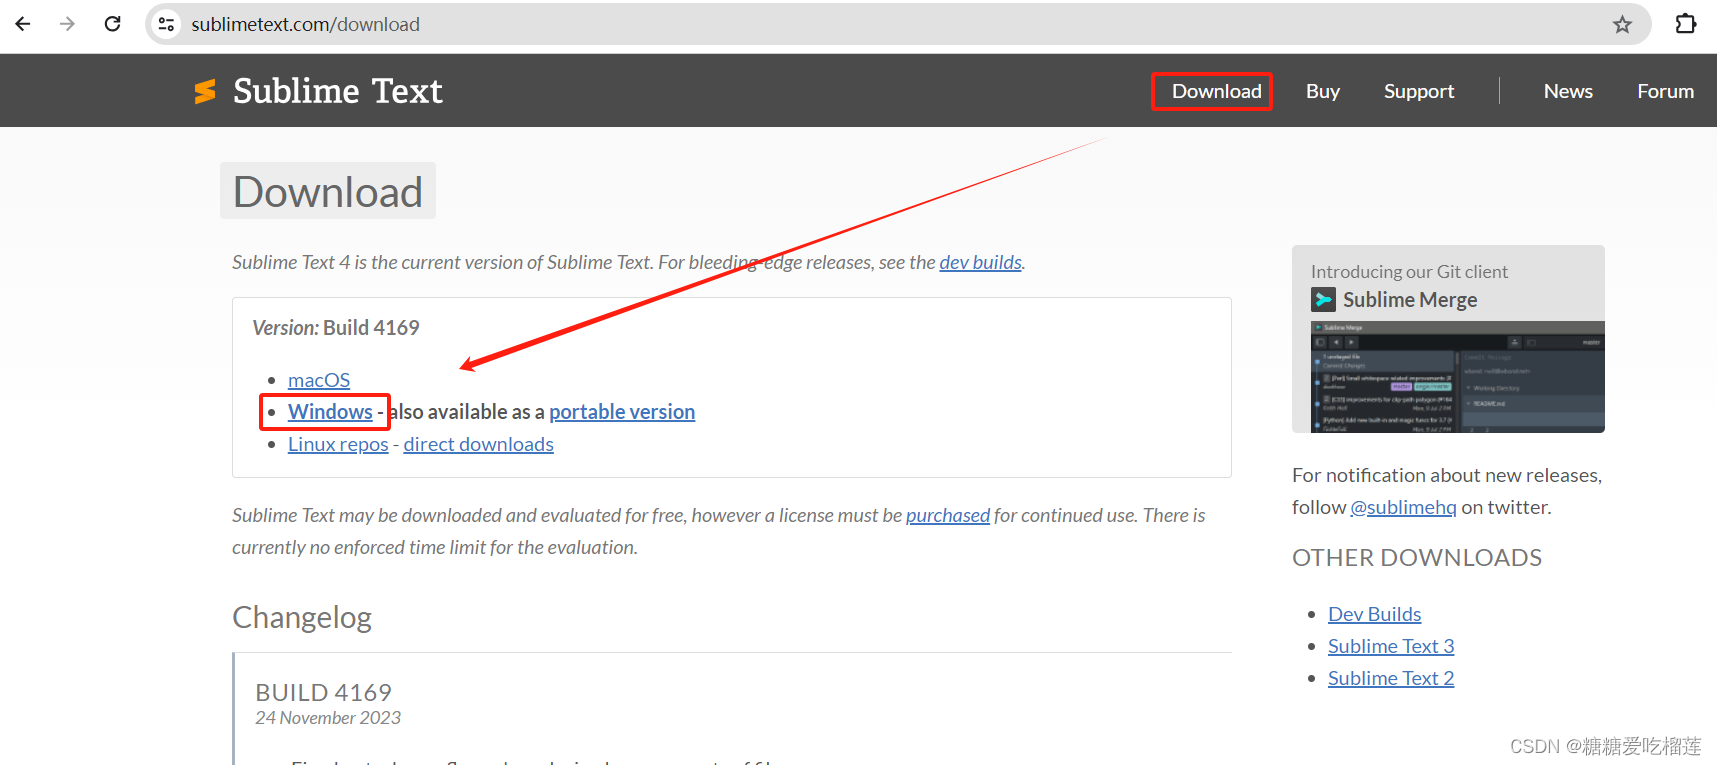Viewport: 1717px width, 765px height.
Task: Open the portable version link
Action: point(622,412)
